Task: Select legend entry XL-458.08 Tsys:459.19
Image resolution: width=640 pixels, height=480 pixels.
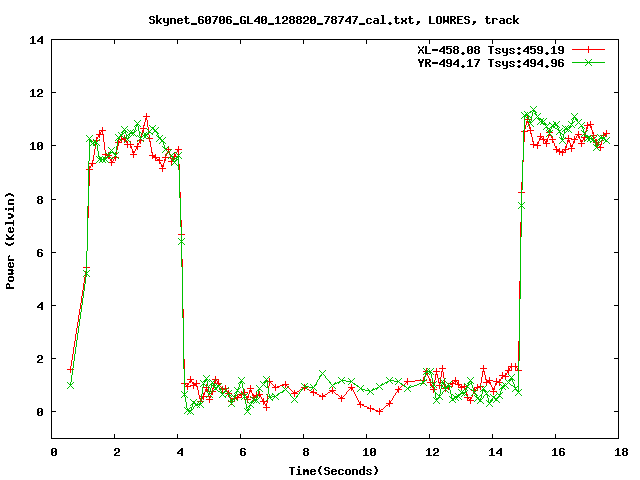Action: click(x=491, y=50)
